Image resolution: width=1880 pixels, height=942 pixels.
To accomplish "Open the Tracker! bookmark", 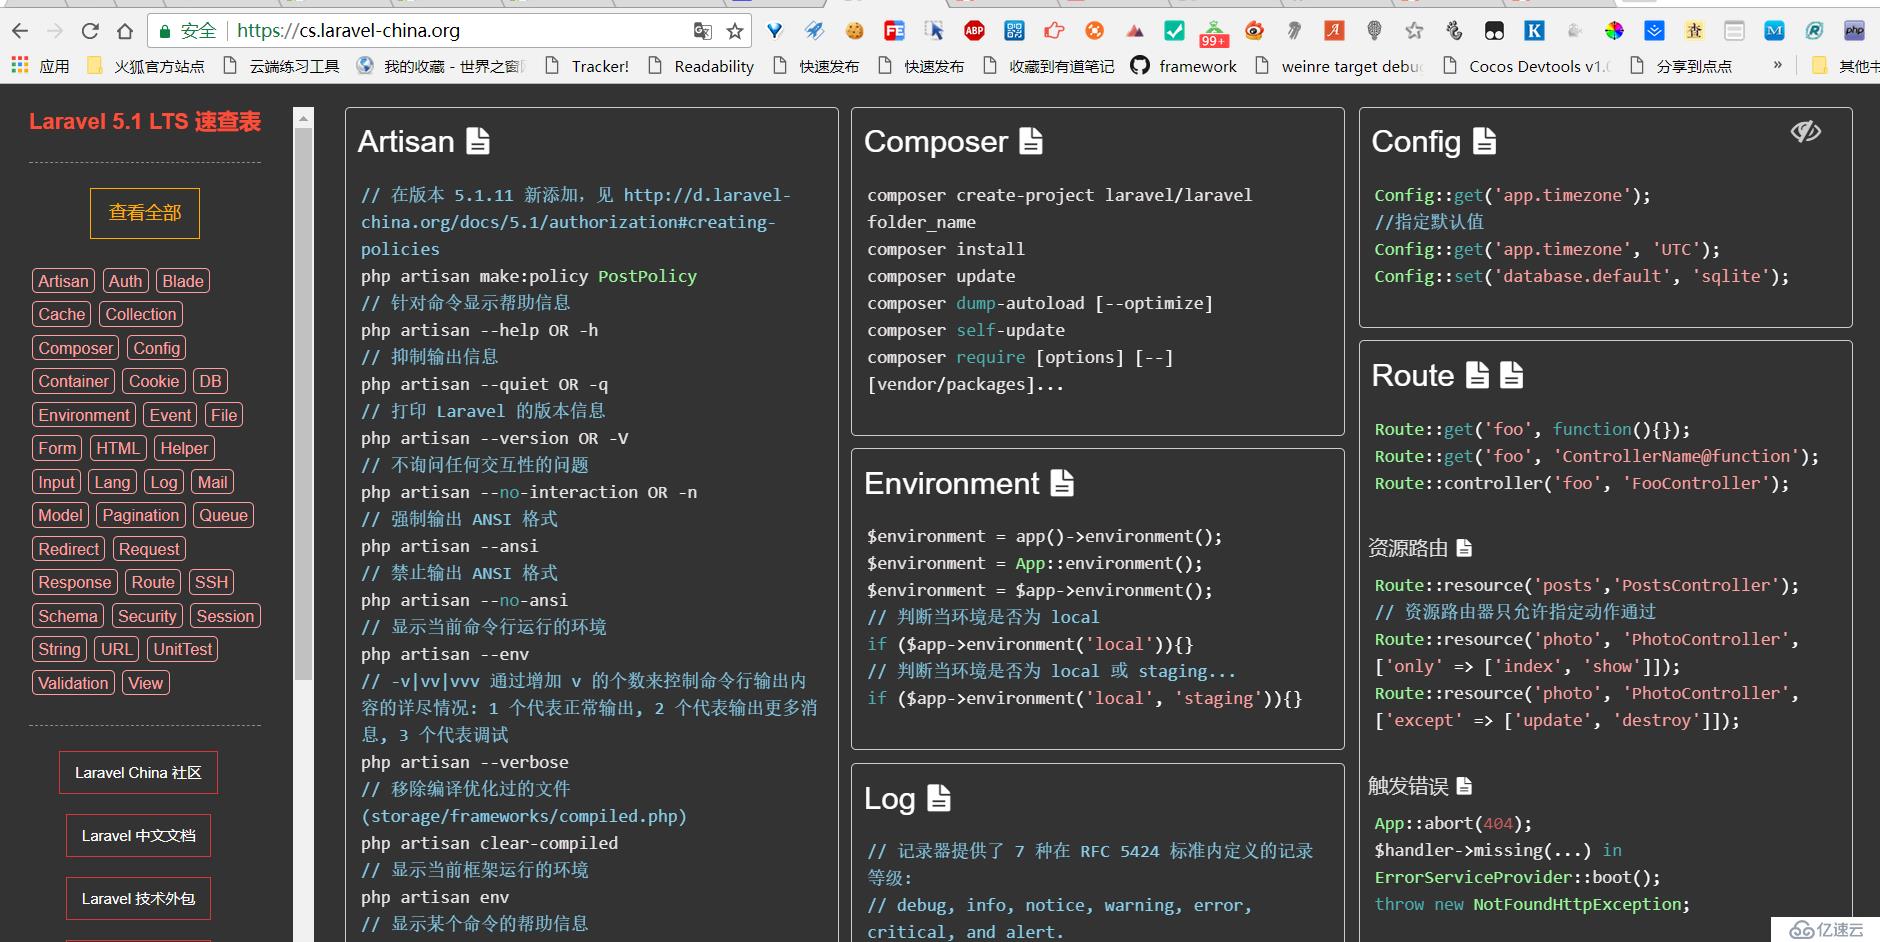I will coord(587,66).
